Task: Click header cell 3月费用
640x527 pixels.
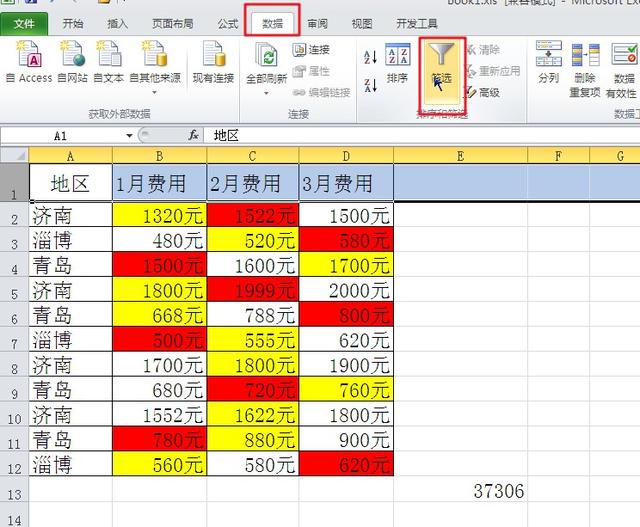Action: (346, 183)
